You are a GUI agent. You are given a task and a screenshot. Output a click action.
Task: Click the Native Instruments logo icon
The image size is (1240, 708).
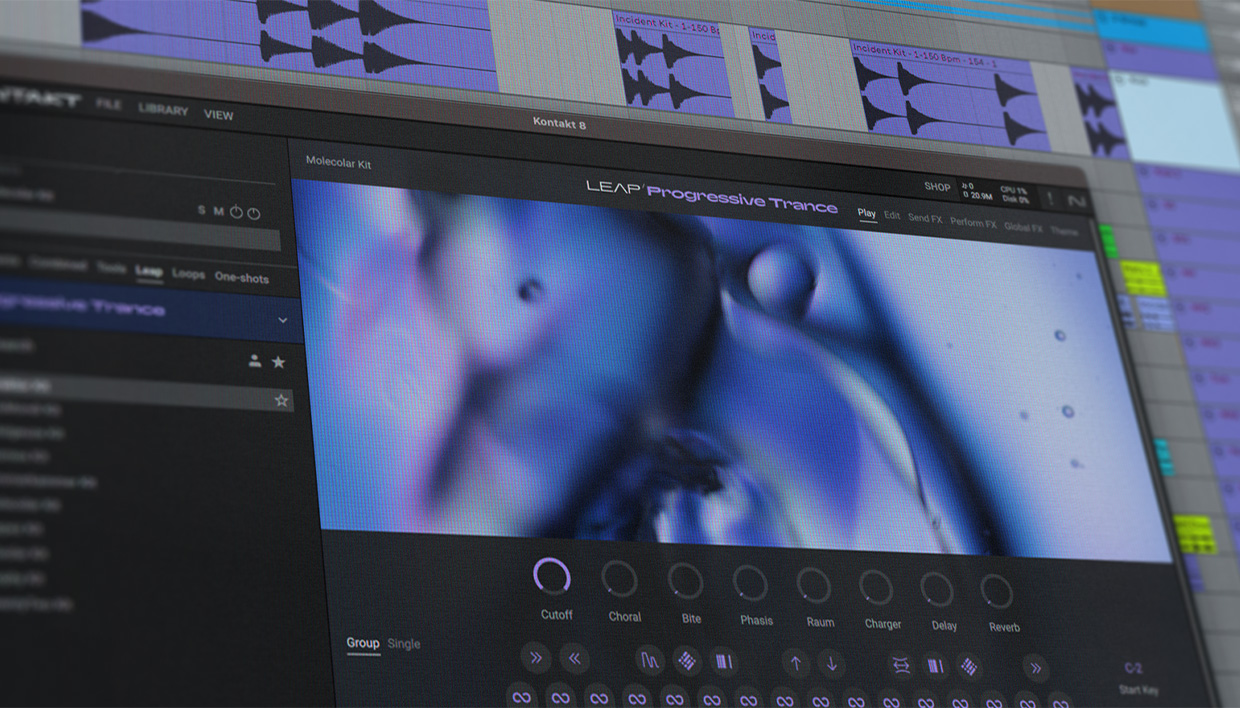1077,201
